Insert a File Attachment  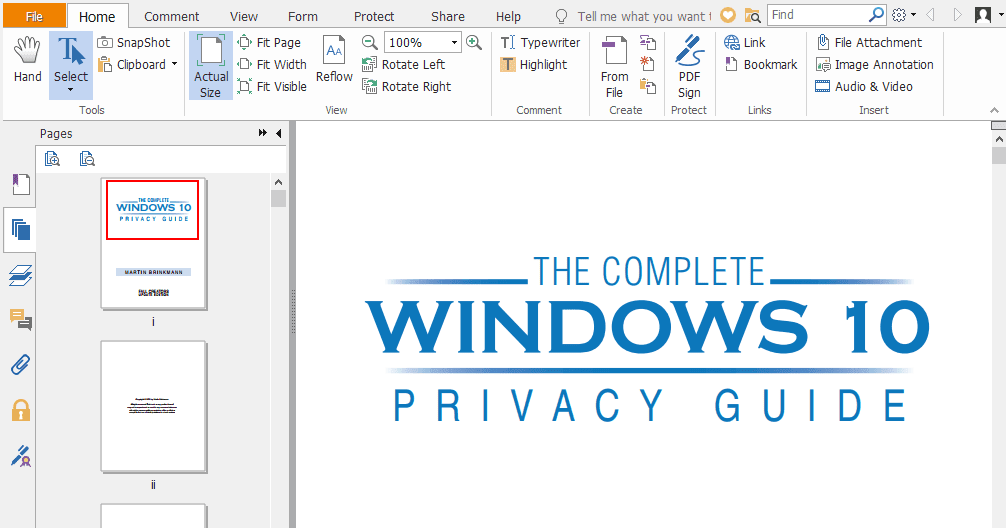[x=869, y=42]
